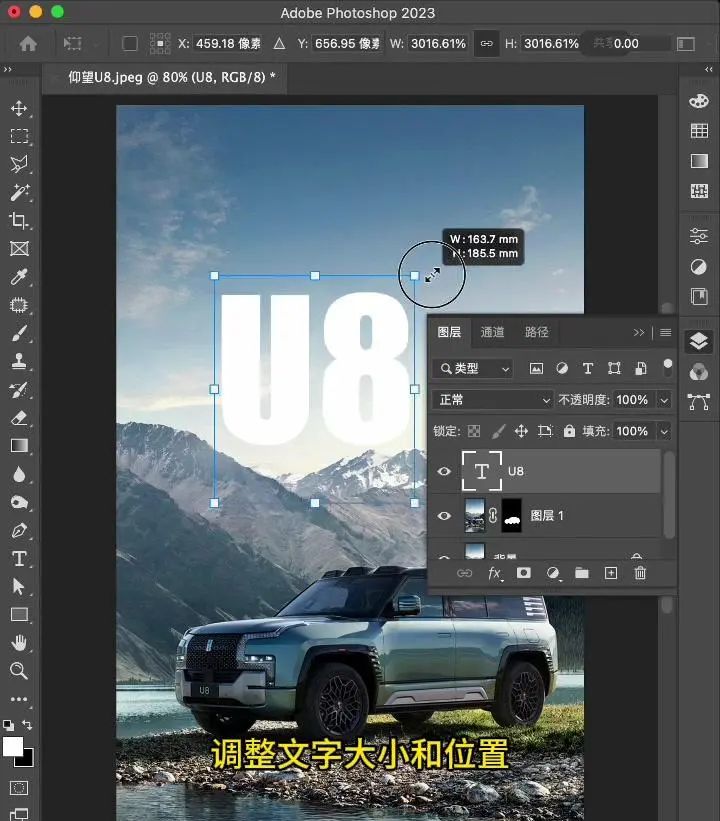Select the Path Selection tool
This screenshot has width=720, height=821.
pos(19,586)
